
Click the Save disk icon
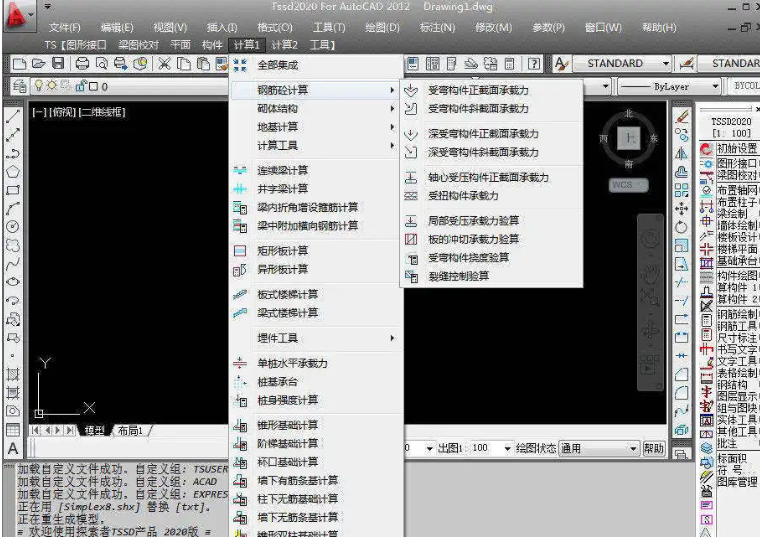coord(58,63)
